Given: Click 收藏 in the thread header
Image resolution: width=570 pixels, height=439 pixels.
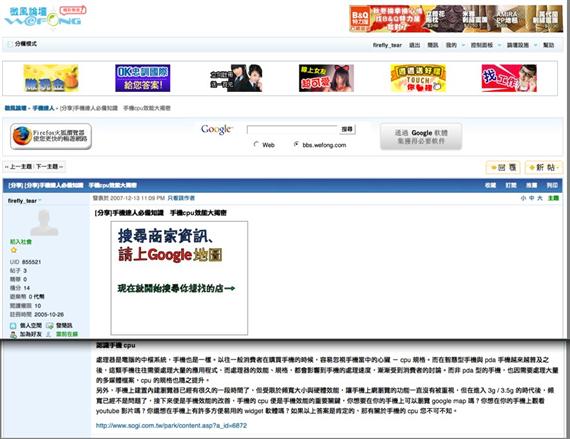Looking at the screenshot, I should pyautogui.click(x=490, y=185).
